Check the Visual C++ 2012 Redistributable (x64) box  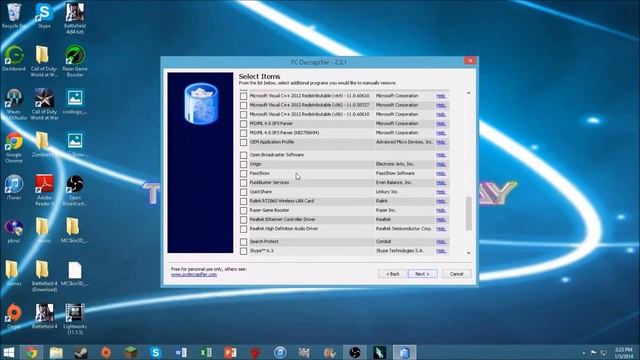pyautogui.click(x=244, y=96)
